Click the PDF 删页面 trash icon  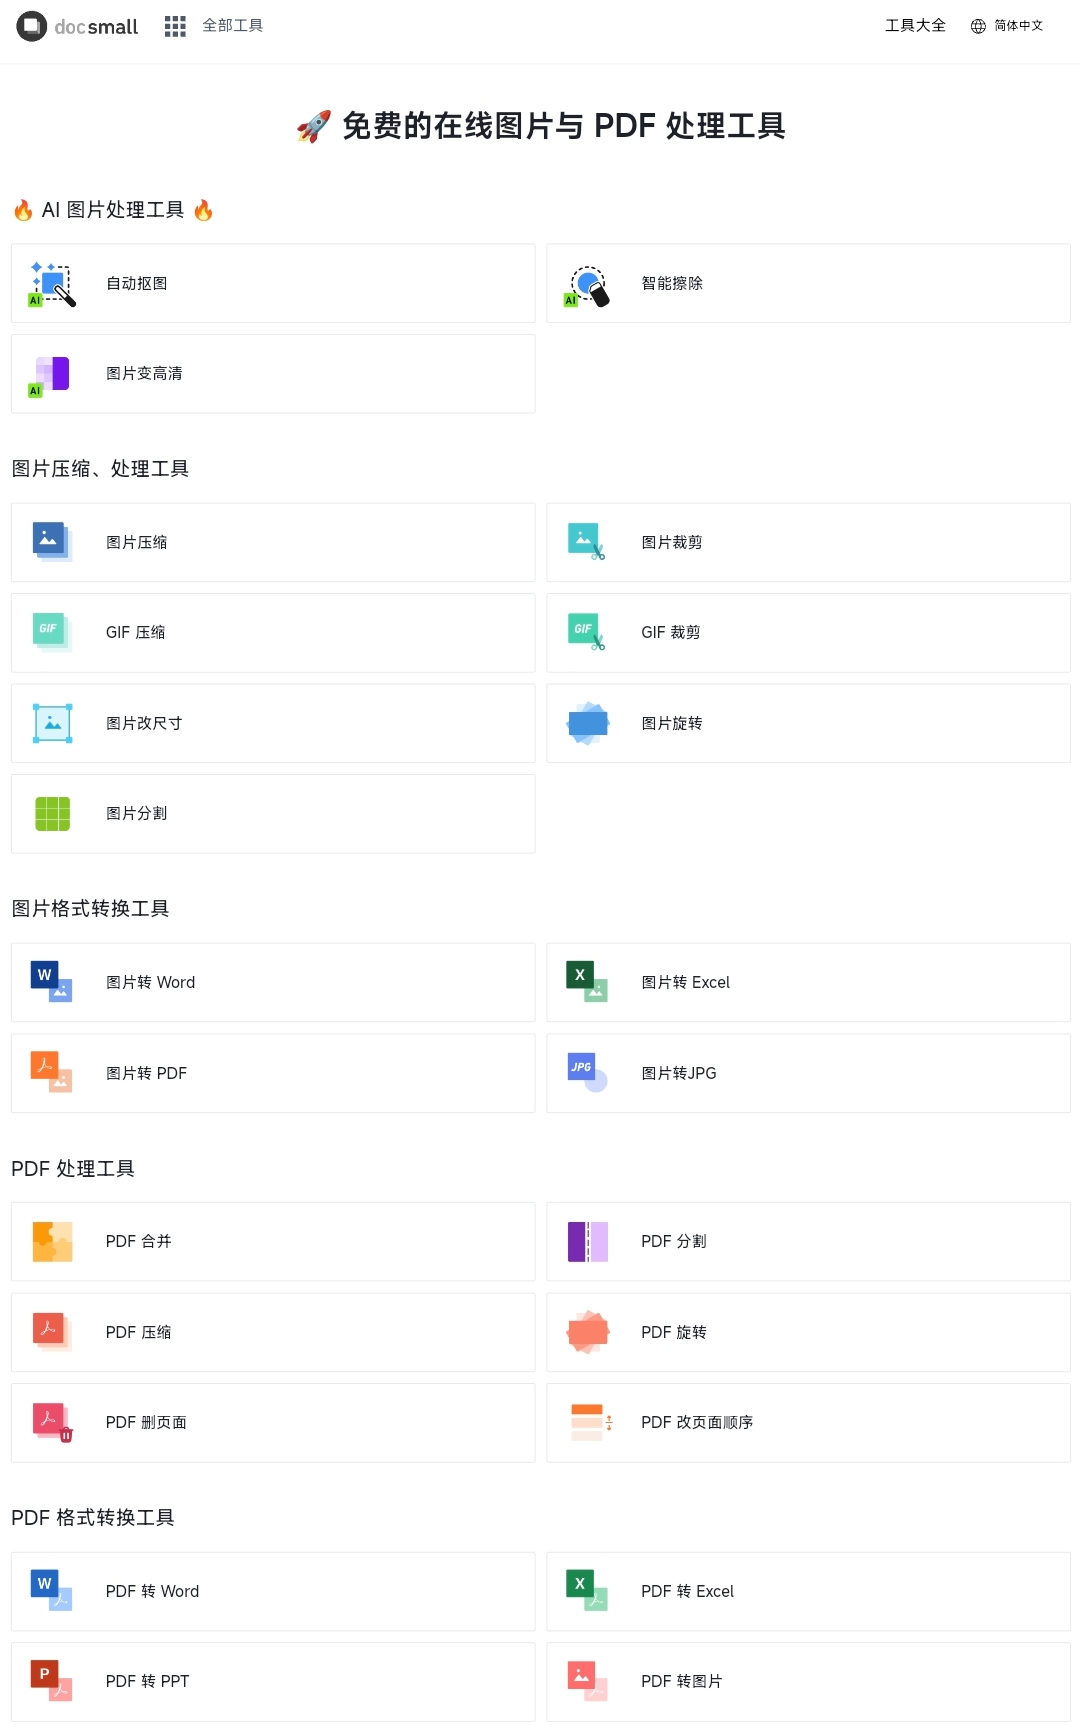[x=52, y=1422]
